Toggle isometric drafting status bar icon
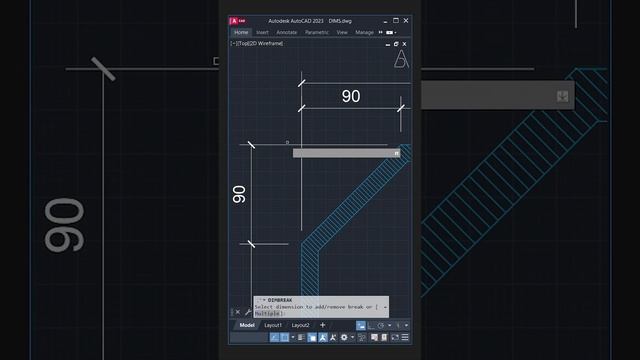The image size is (640, 360). coord(398,326)
